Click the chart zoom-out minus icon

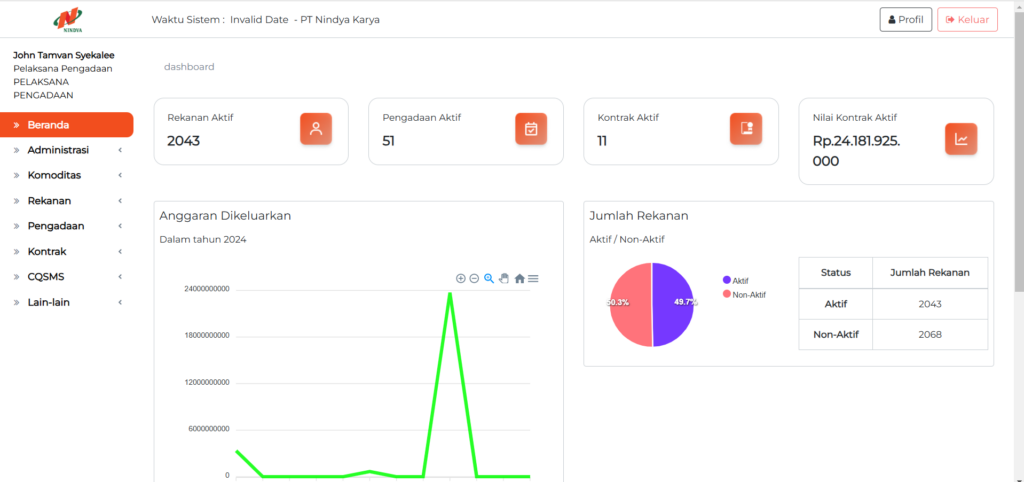(474, 278)
